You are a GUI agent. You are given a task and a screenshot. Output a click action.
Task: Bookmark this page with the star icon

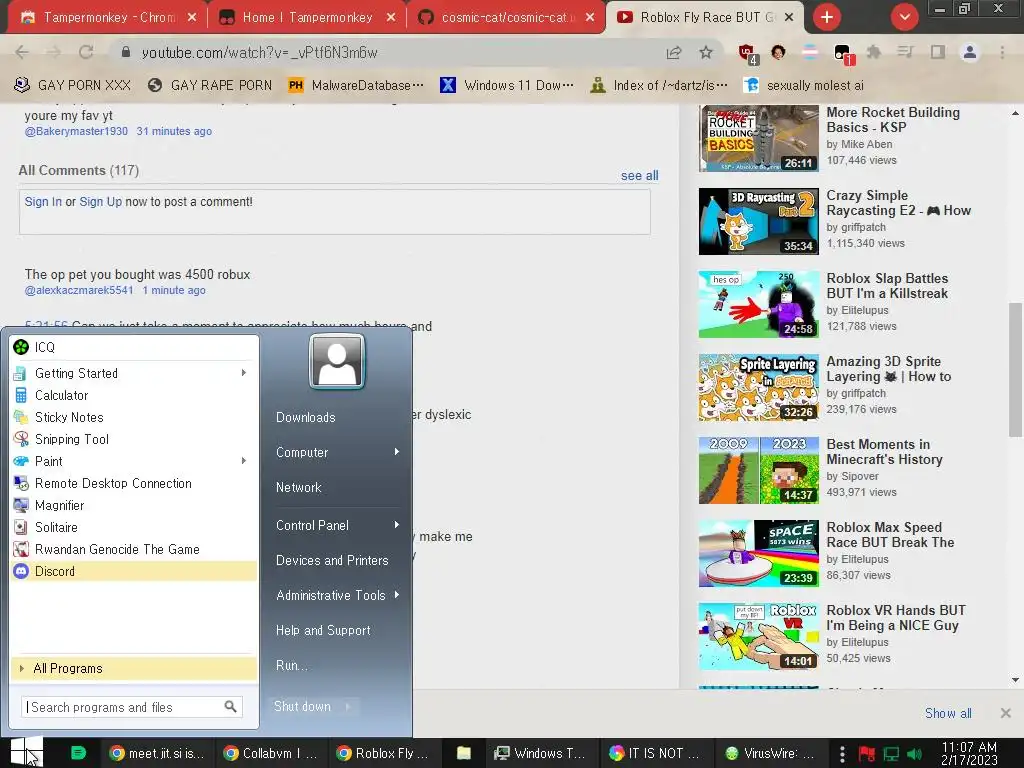click(706, 52)
